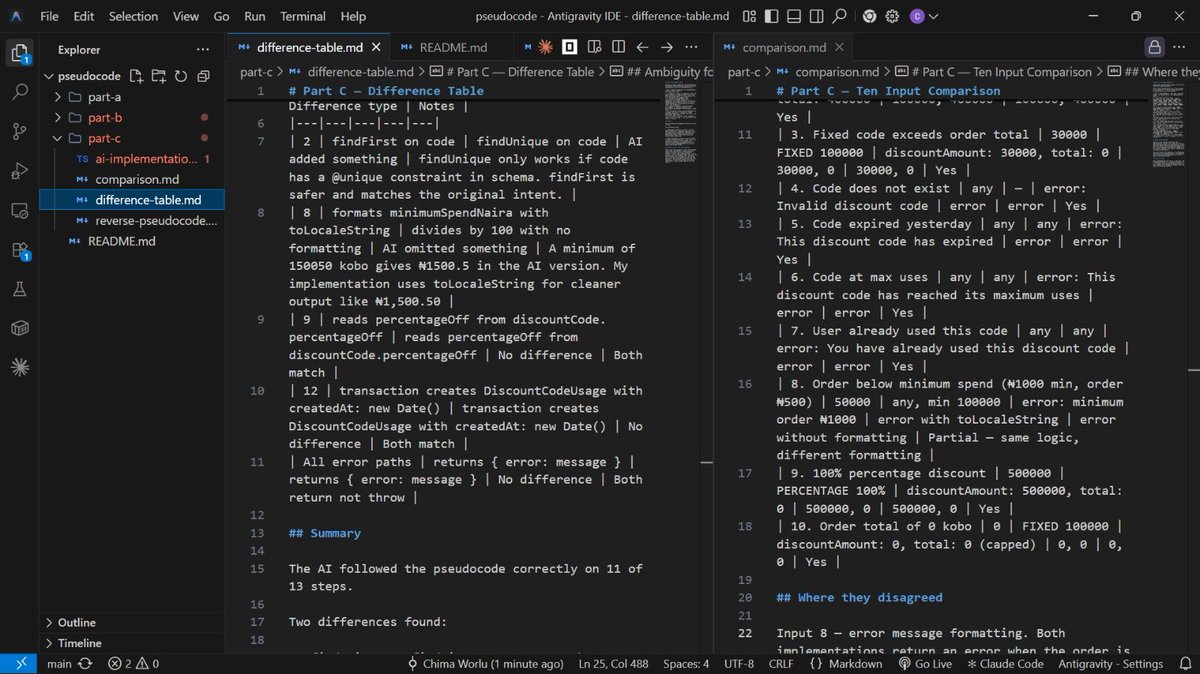Open the Run and Debug view
This screenshot has height=674, width=1200.
pyautogui.click(x=20, y=171)
